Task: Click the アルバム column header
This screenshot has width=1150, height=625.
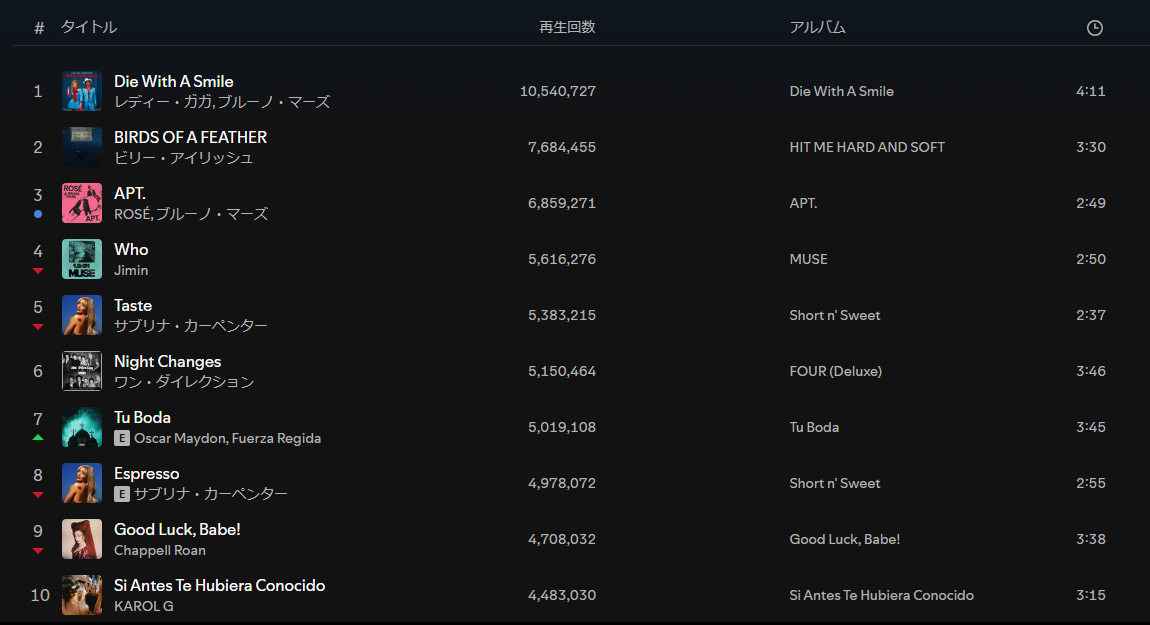Action: (x=818, y=27)
